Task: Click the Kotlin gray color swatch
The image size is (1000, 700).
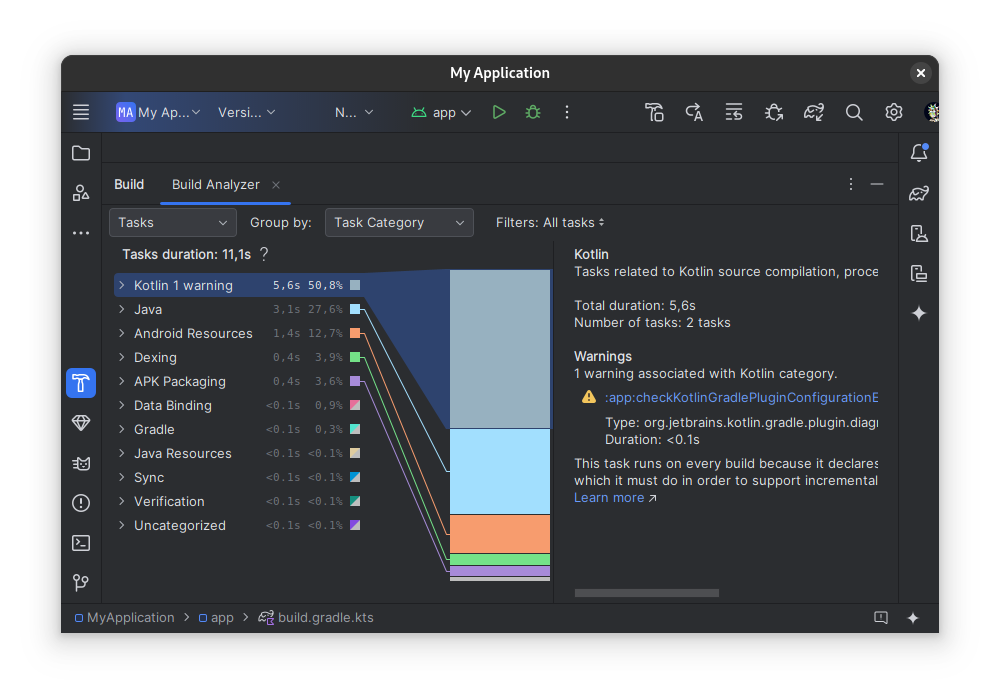Action: tap(355, 285)
